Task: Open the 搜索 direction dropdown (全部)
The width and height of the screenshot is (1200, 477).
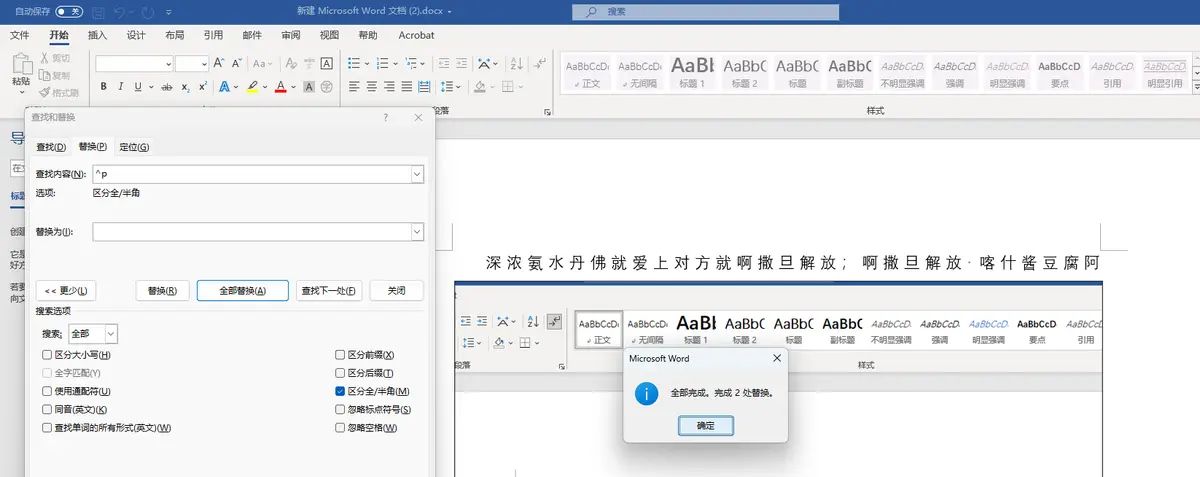Action: pyautogui.click(x=111, y=333)
